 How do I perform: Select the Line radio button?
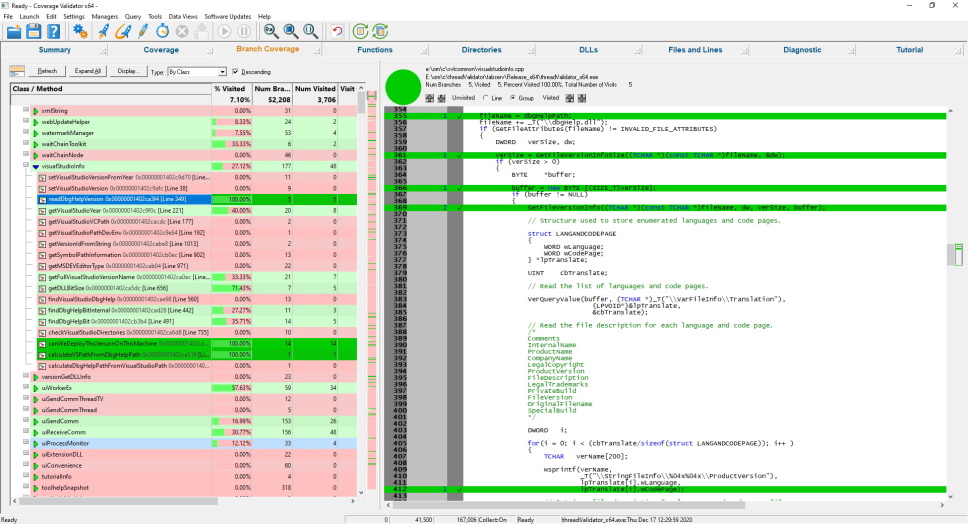(x=486, y=98)
